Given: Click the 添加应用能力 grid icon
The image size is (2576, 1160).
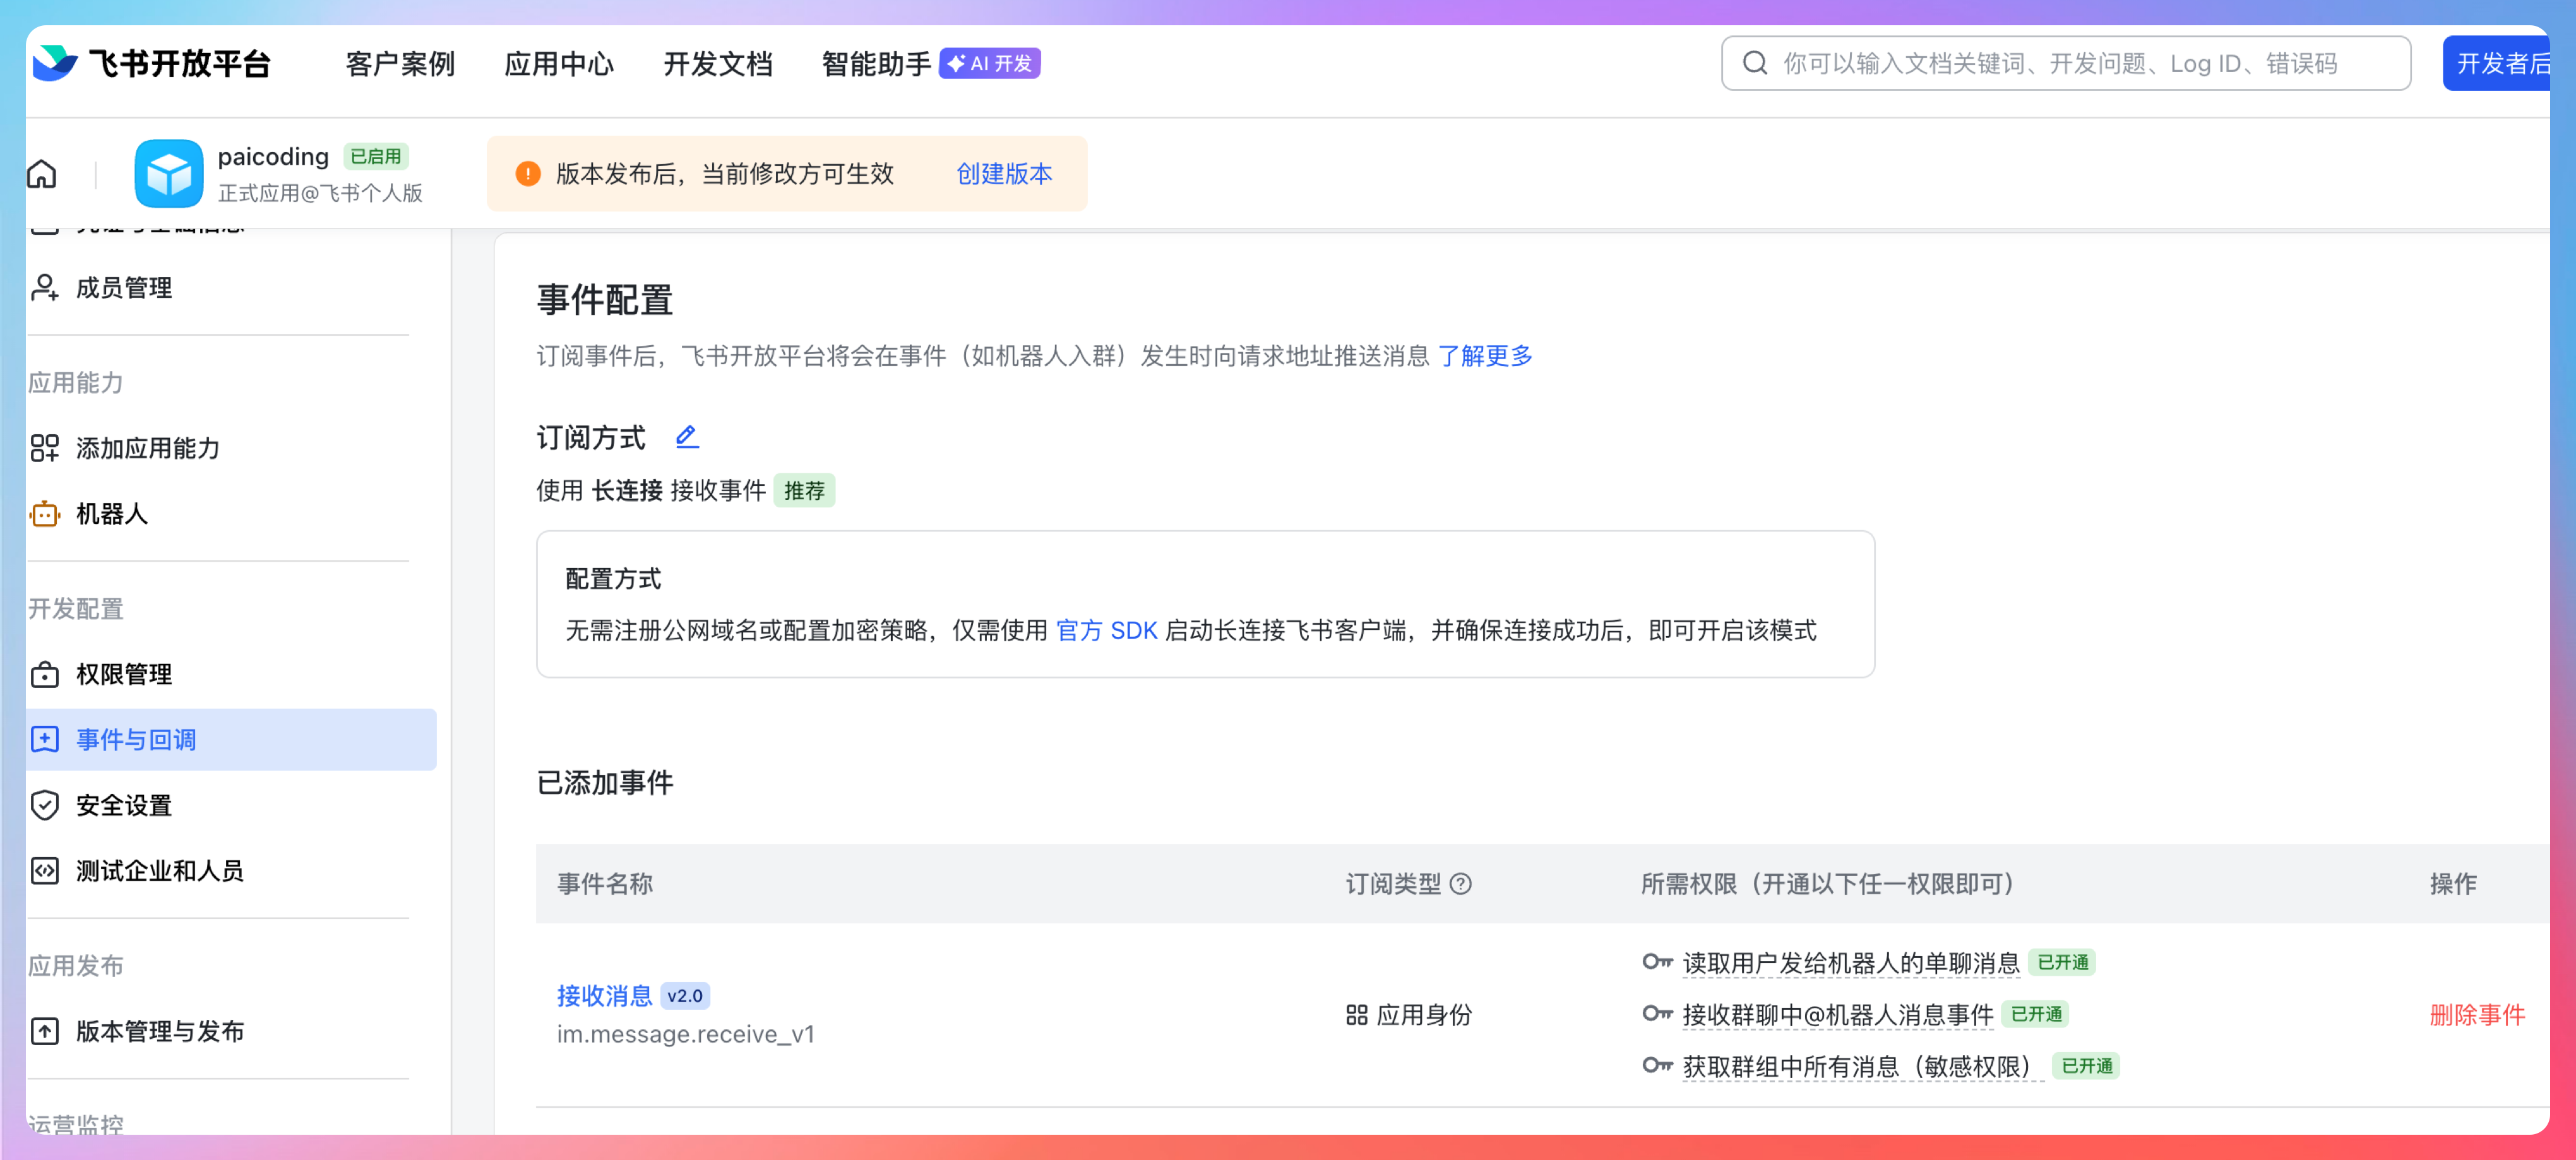Looking at the screenshot, I should pyautogui.click(x=45, y=448).
